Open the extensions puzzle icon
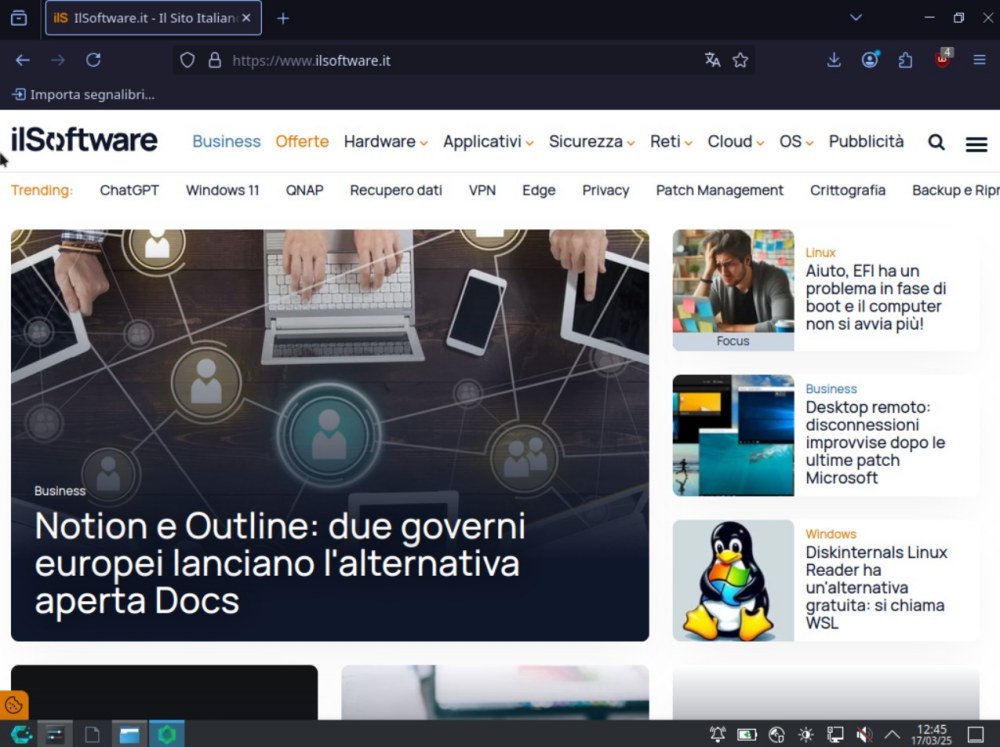 pos(906,60)
